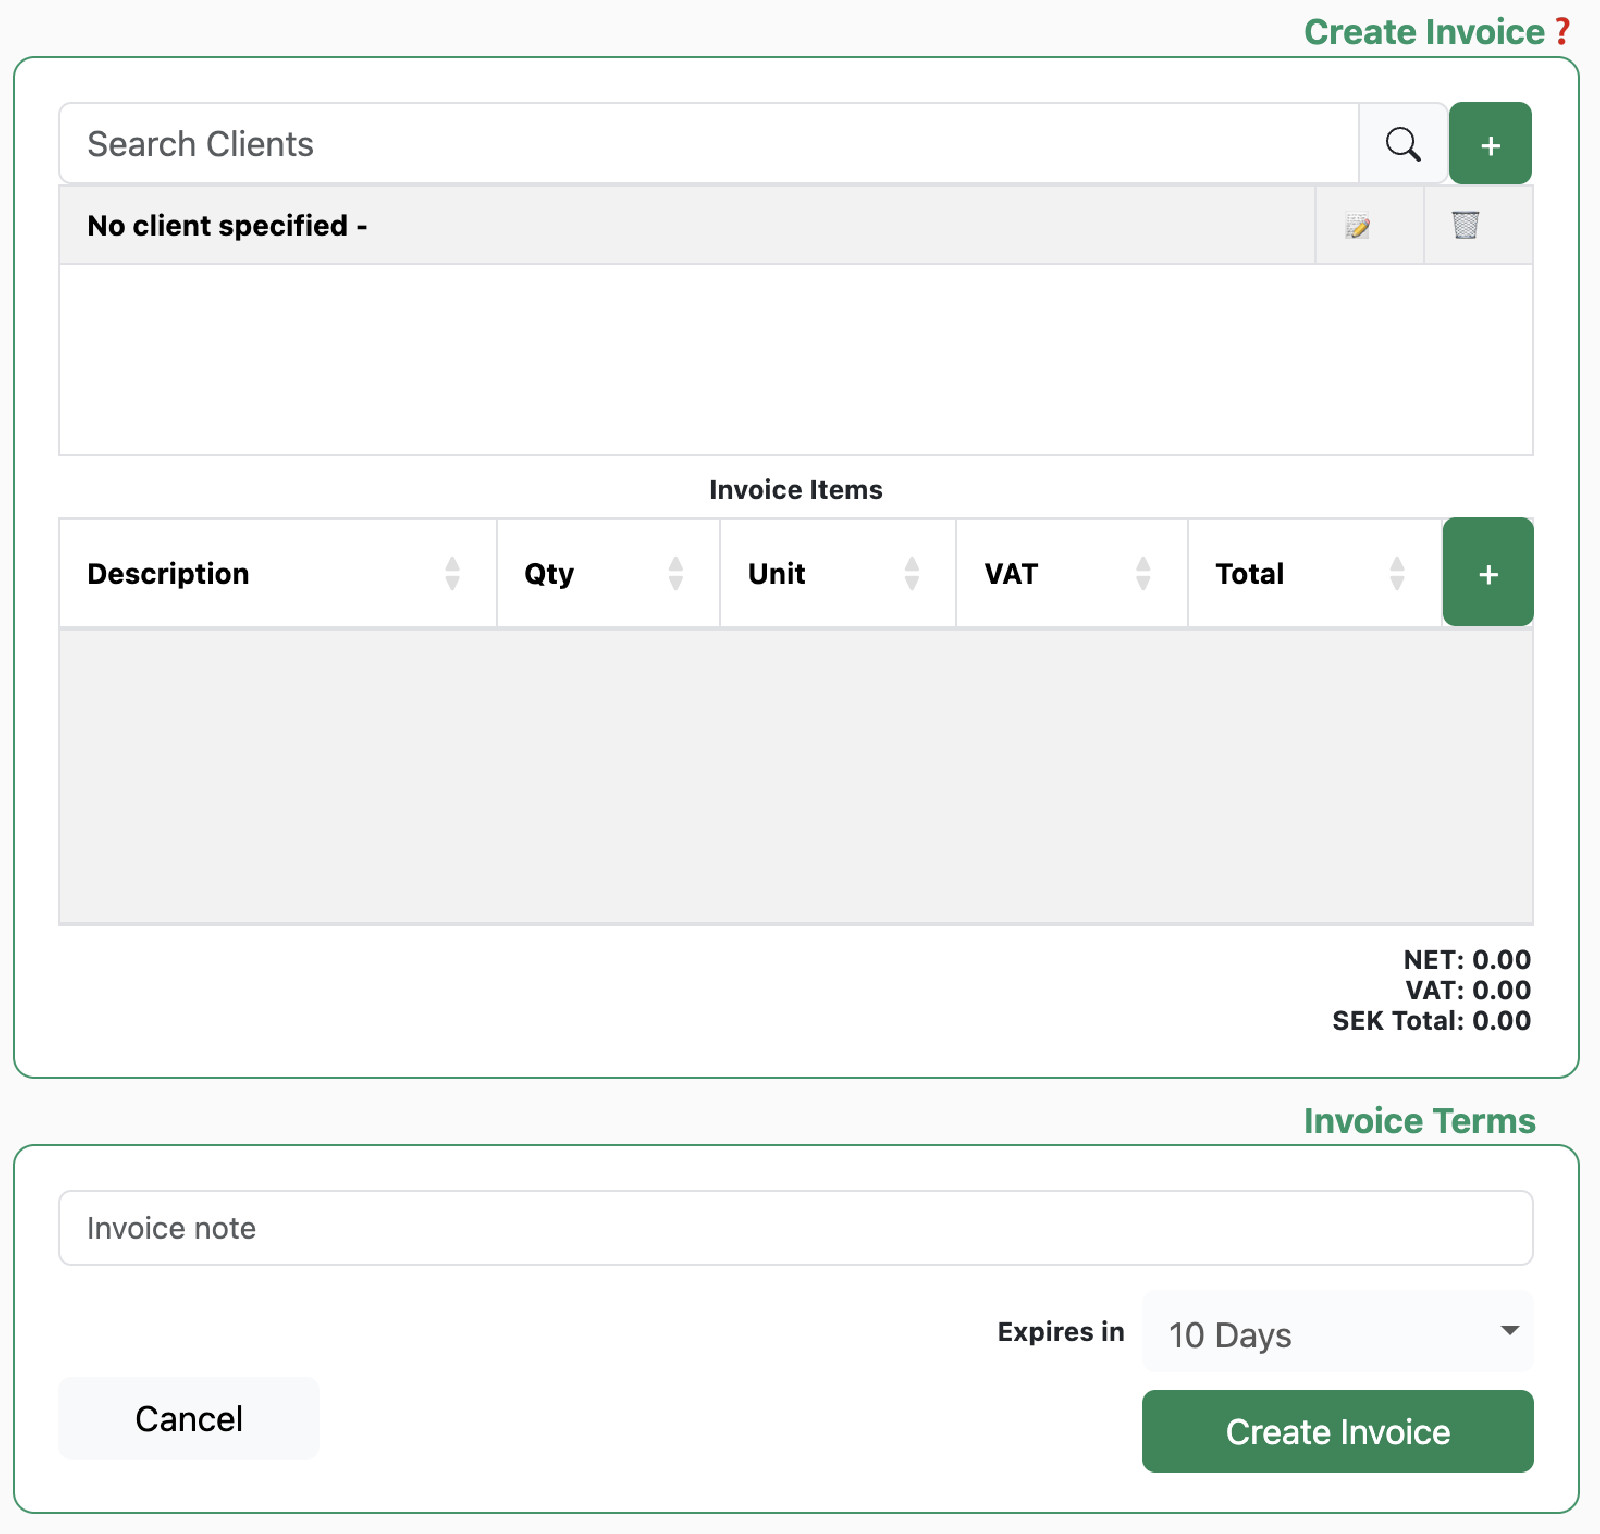Open the Expires in days dropdown

1337,1332
